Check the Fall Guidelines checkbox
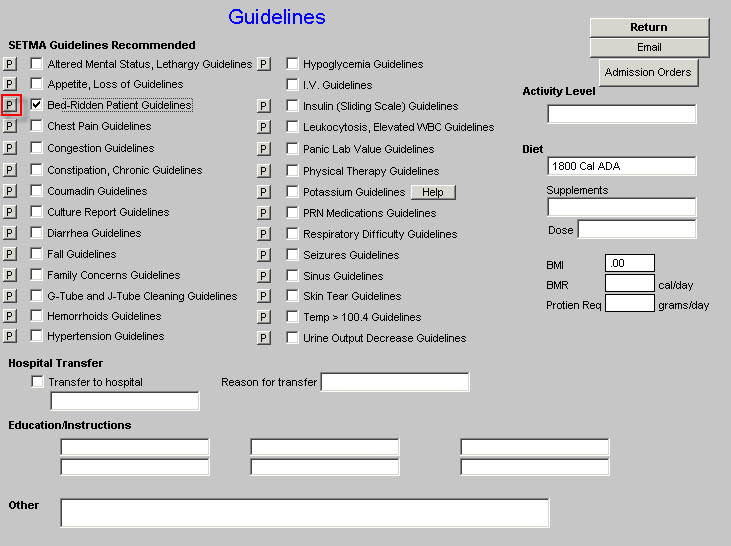The width and height of the screenshot is (731, 546). coord(36,253)
